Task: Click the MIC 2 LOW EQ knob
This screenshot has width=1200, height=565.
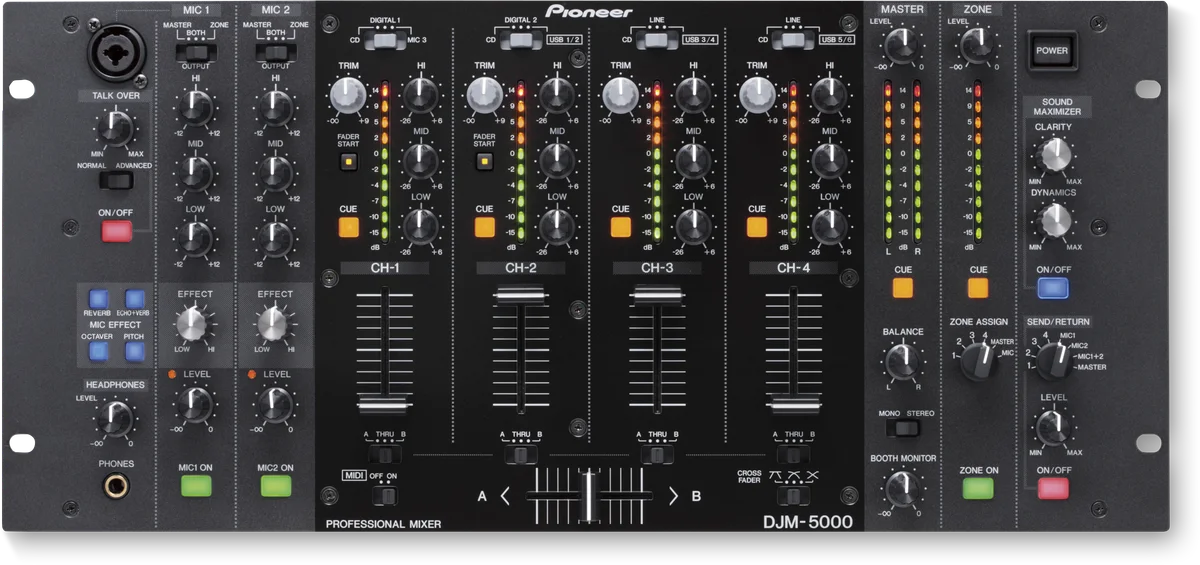Action: (x=274, y=238)
